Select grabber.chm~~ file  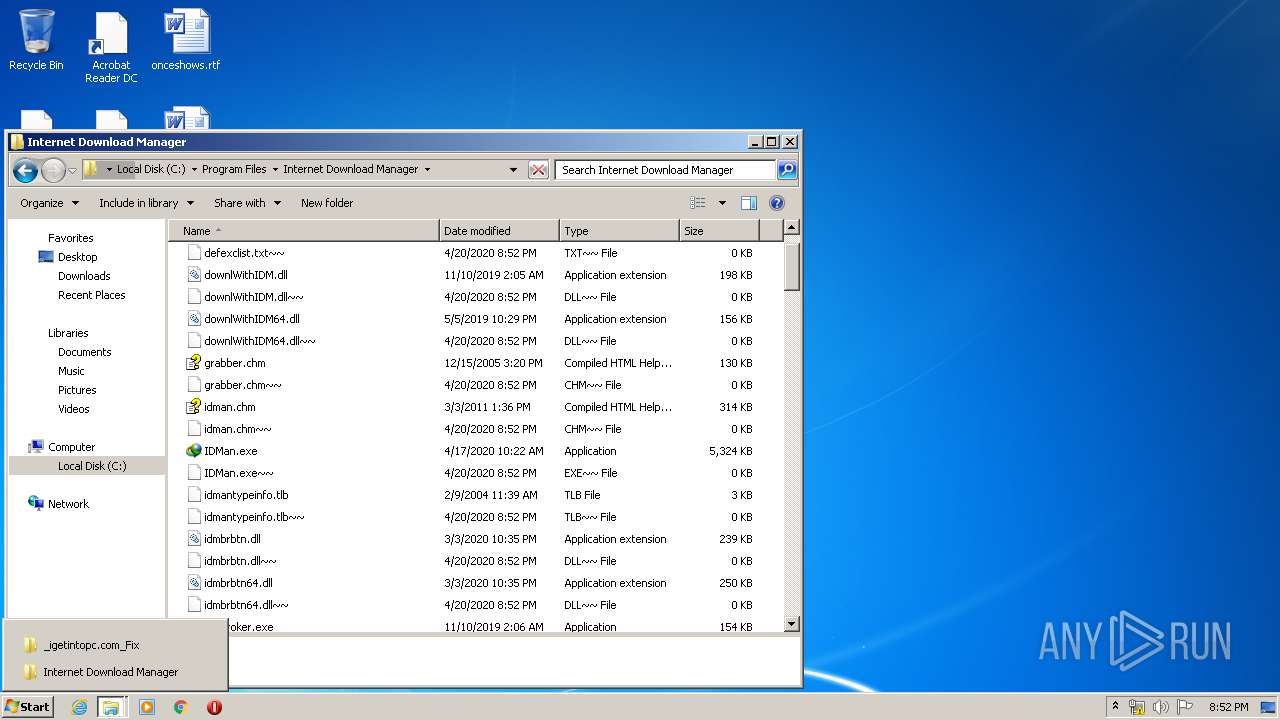pos(243,385)
